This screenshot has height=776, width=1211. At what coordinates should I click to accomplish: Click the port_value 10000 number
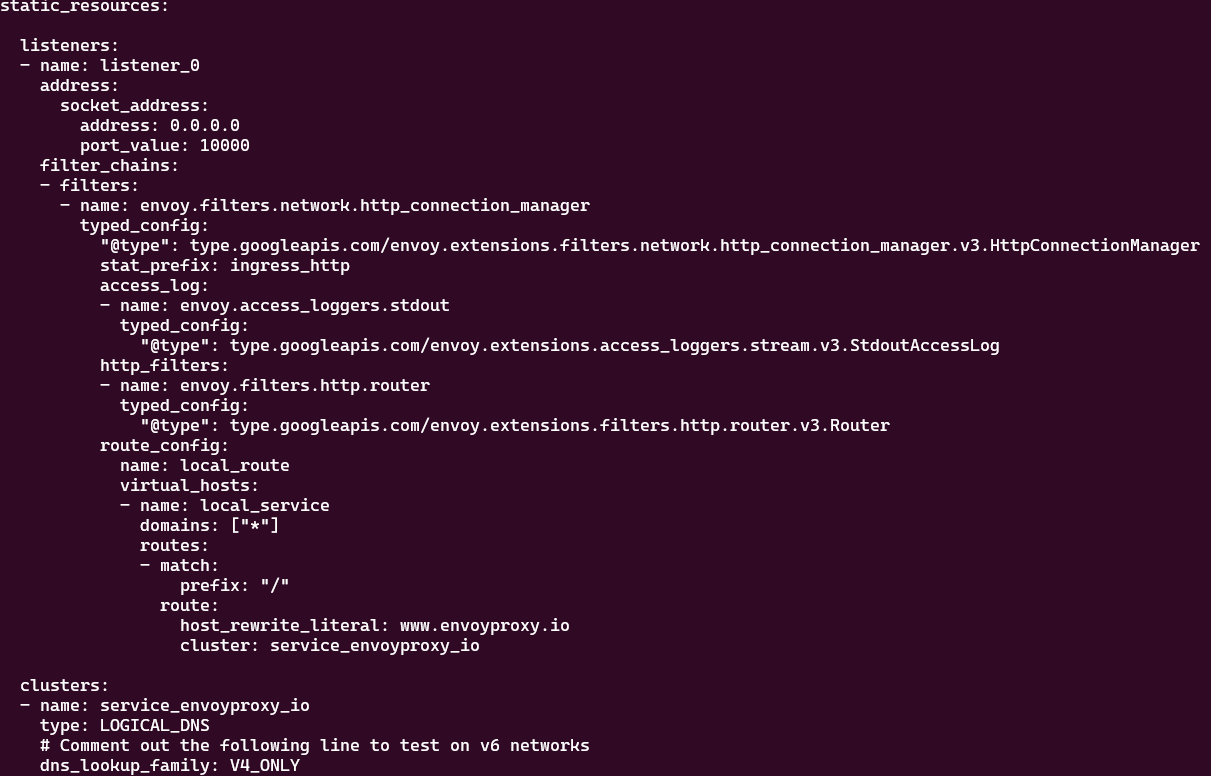(x=225, y=145)
